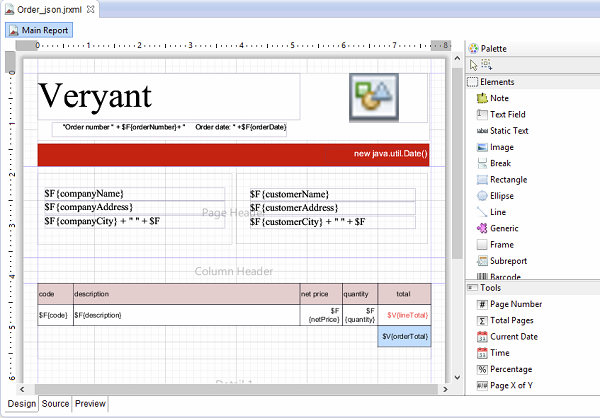Choose the Page Number tool
This screenshot has height=418, width=600.
pos(515,304)
